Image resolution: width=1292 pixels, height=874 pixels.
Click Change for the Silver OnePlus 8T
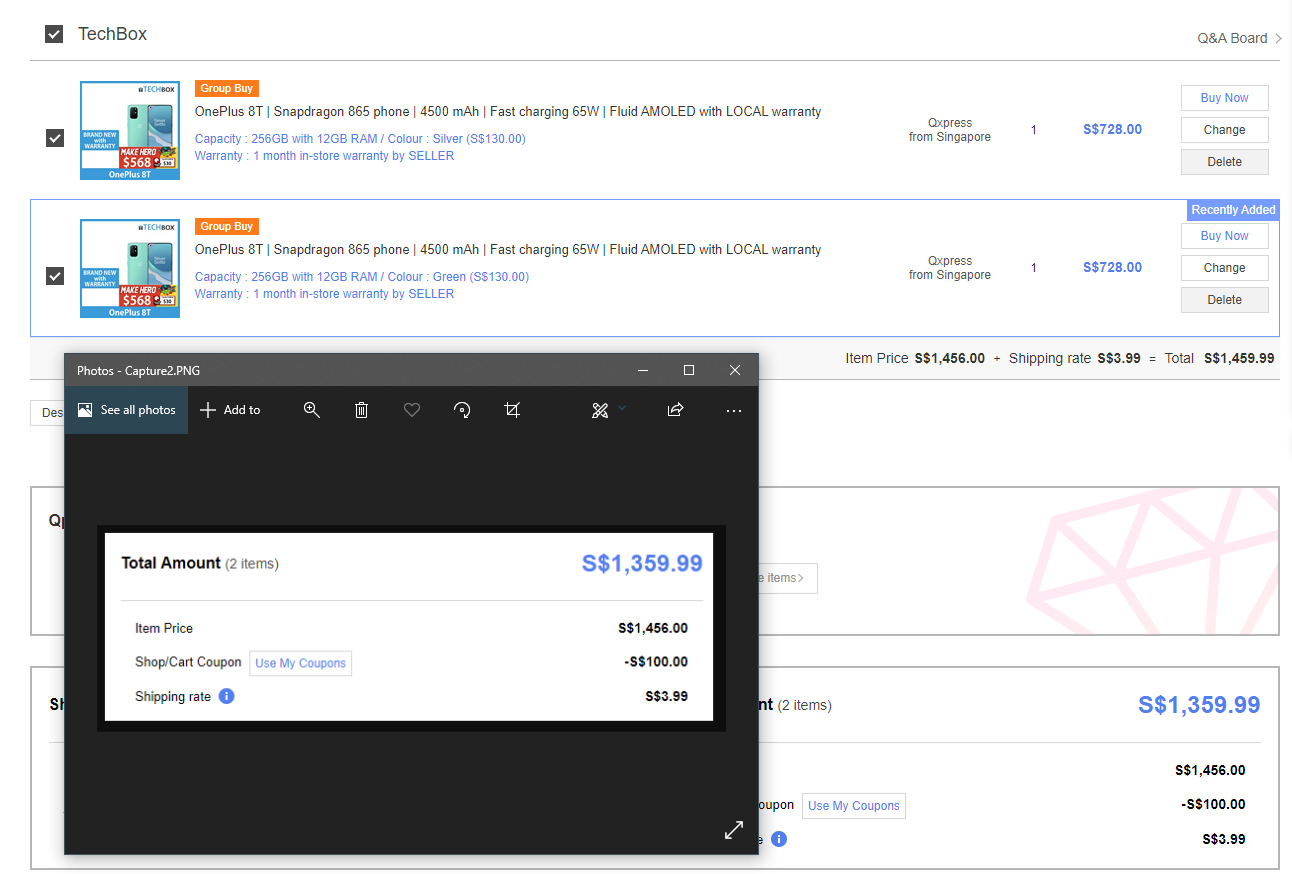tap(1224, 130)
